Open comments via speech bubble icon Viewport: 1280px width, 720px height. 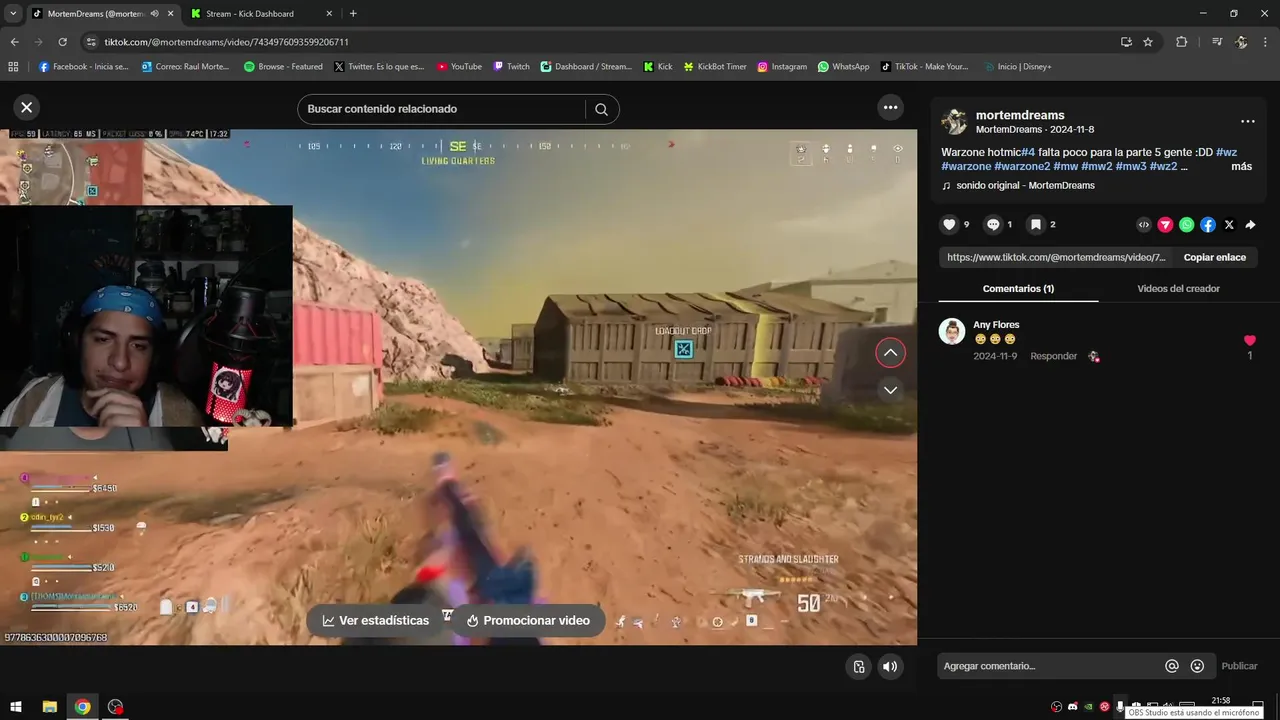993,225
